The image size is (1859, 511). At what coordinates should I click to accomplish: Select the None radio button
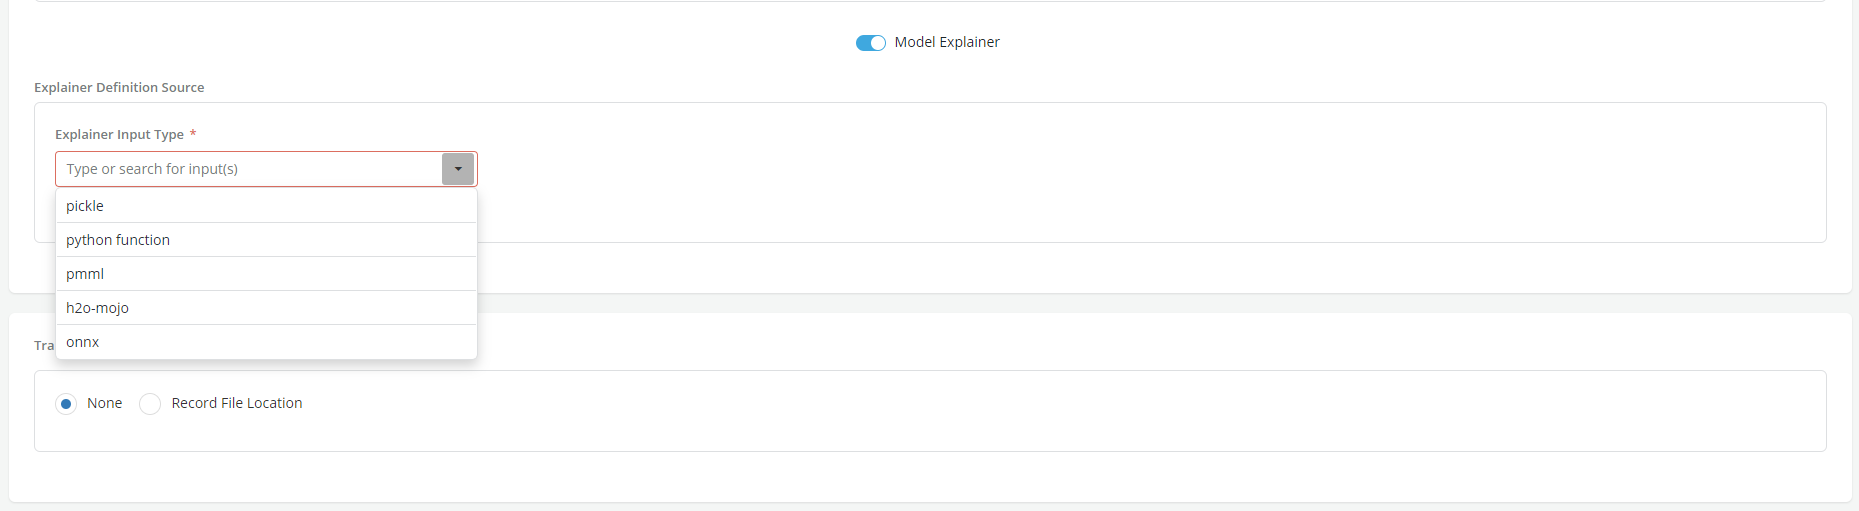(66, 404)
